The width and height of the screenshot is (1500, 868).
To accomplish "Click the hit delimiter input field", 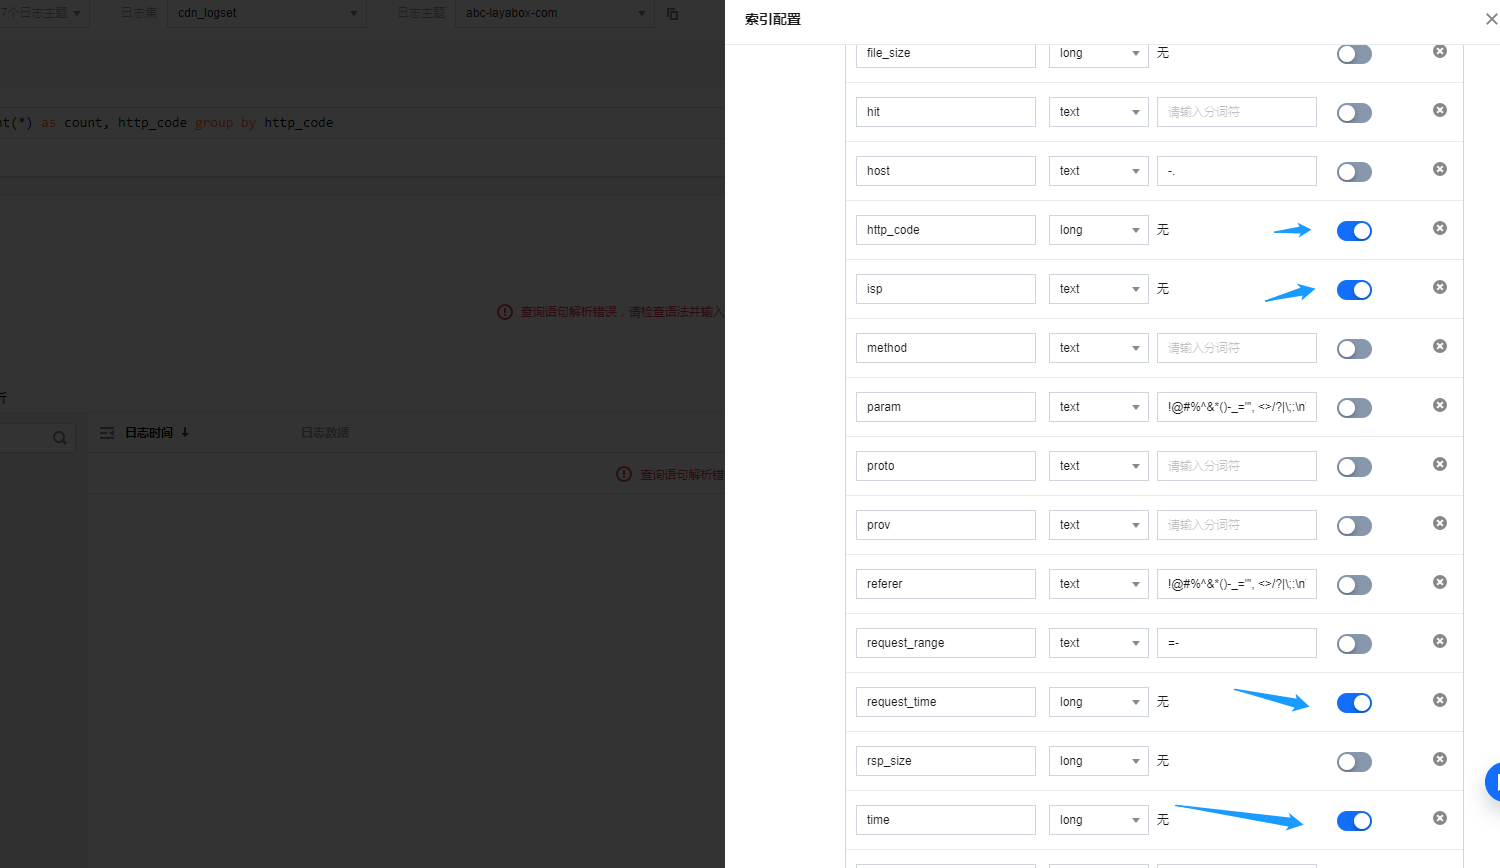I will point(1236,112).
